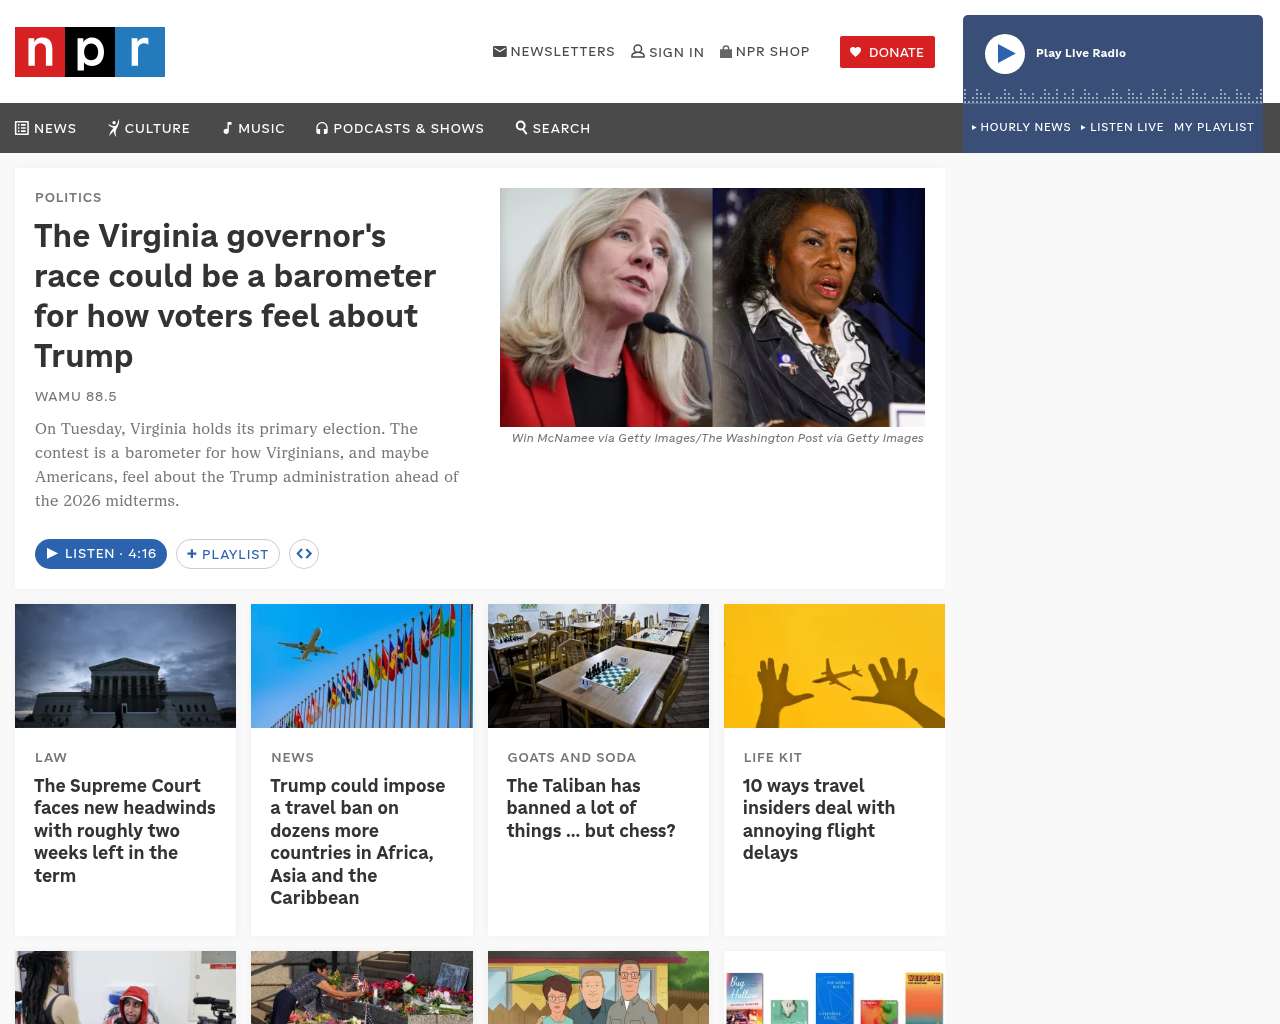Open NPR Shop bag icon
Image resolution: width=1280 pixels, height=1024 pixels.
[x=726, y=51]
